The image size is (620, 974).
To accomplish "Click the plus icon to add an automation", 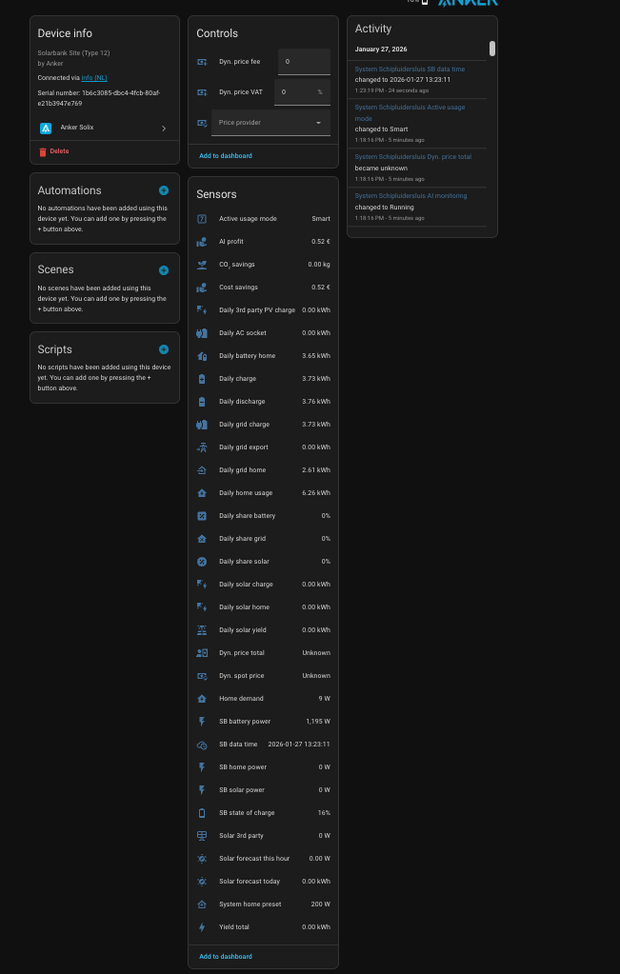I will [x=163, y=190].
